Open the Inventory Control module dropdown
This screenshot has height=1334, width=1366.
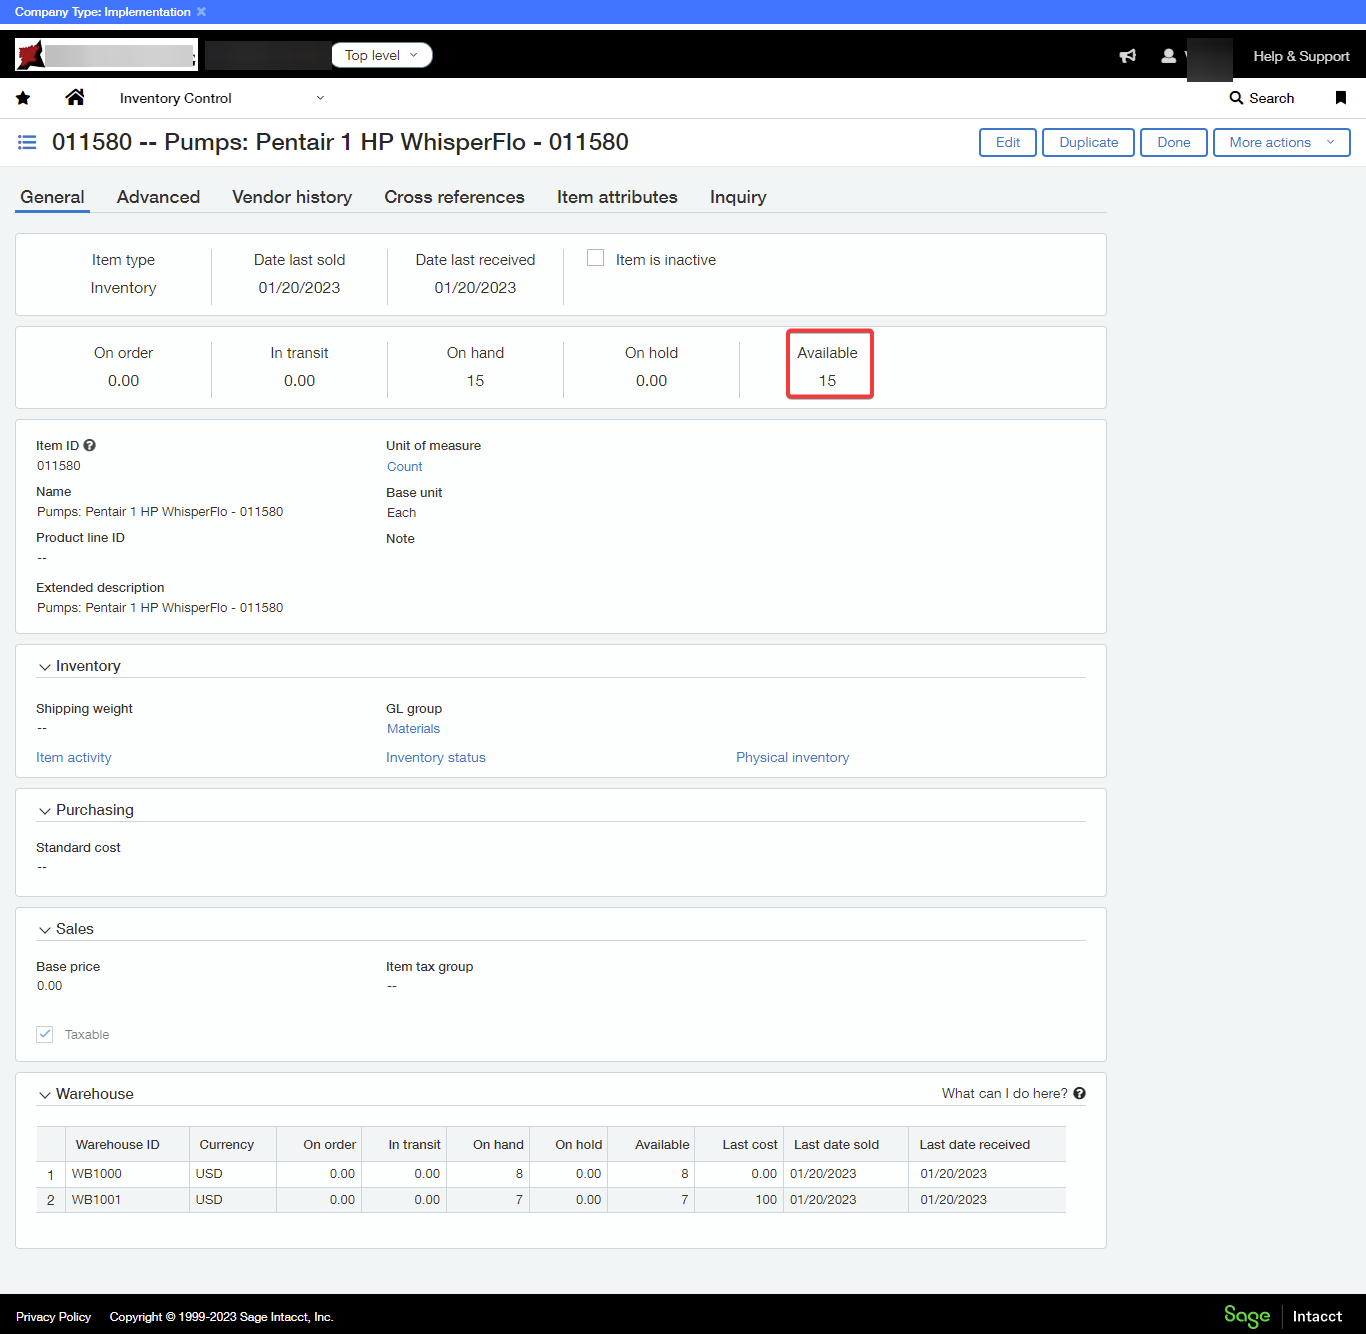(221, 98)
